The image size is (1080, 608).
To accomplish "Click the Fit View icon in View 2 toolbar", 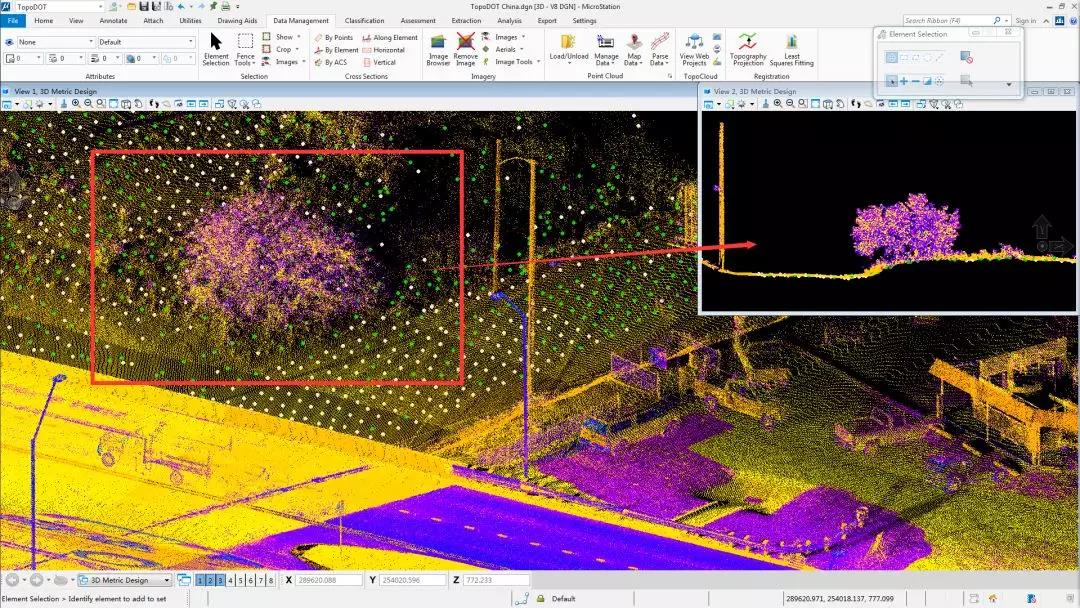I will point(816,104).
